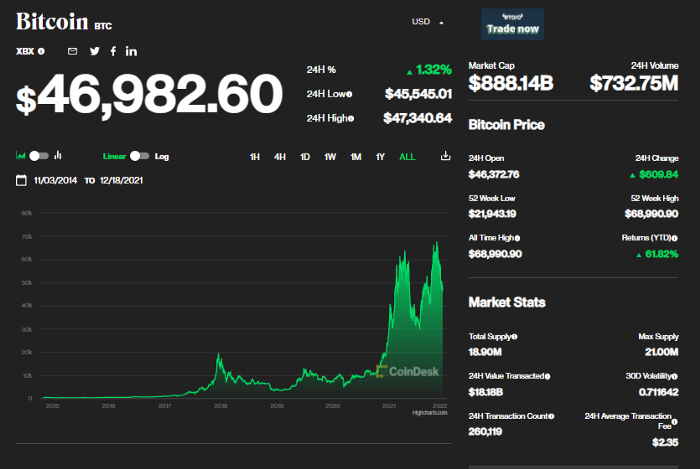Image resolution: width=700 pixels, height=469 pixels.
Task: Click the XBX index label
Action: point(25,51)
